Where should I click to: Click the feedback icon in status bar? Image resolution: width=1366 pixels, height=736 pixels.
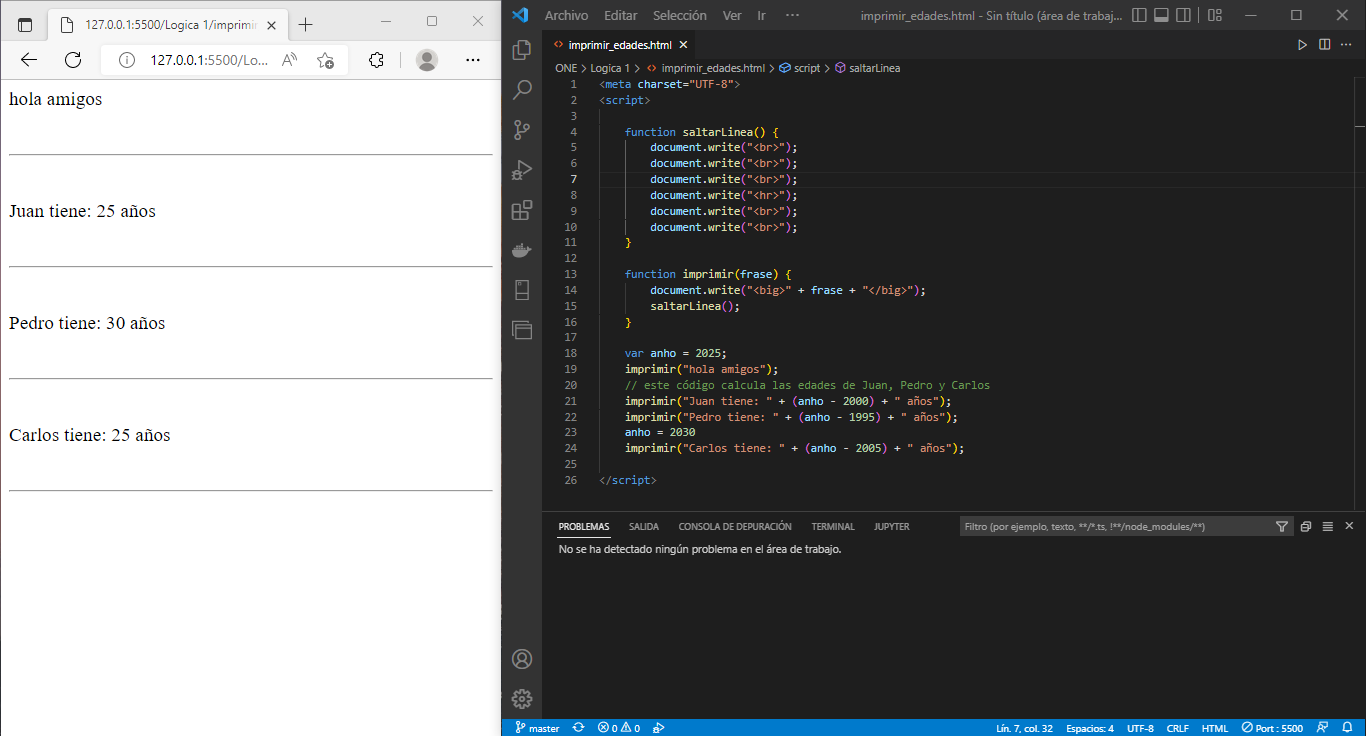coord(1321,728)
